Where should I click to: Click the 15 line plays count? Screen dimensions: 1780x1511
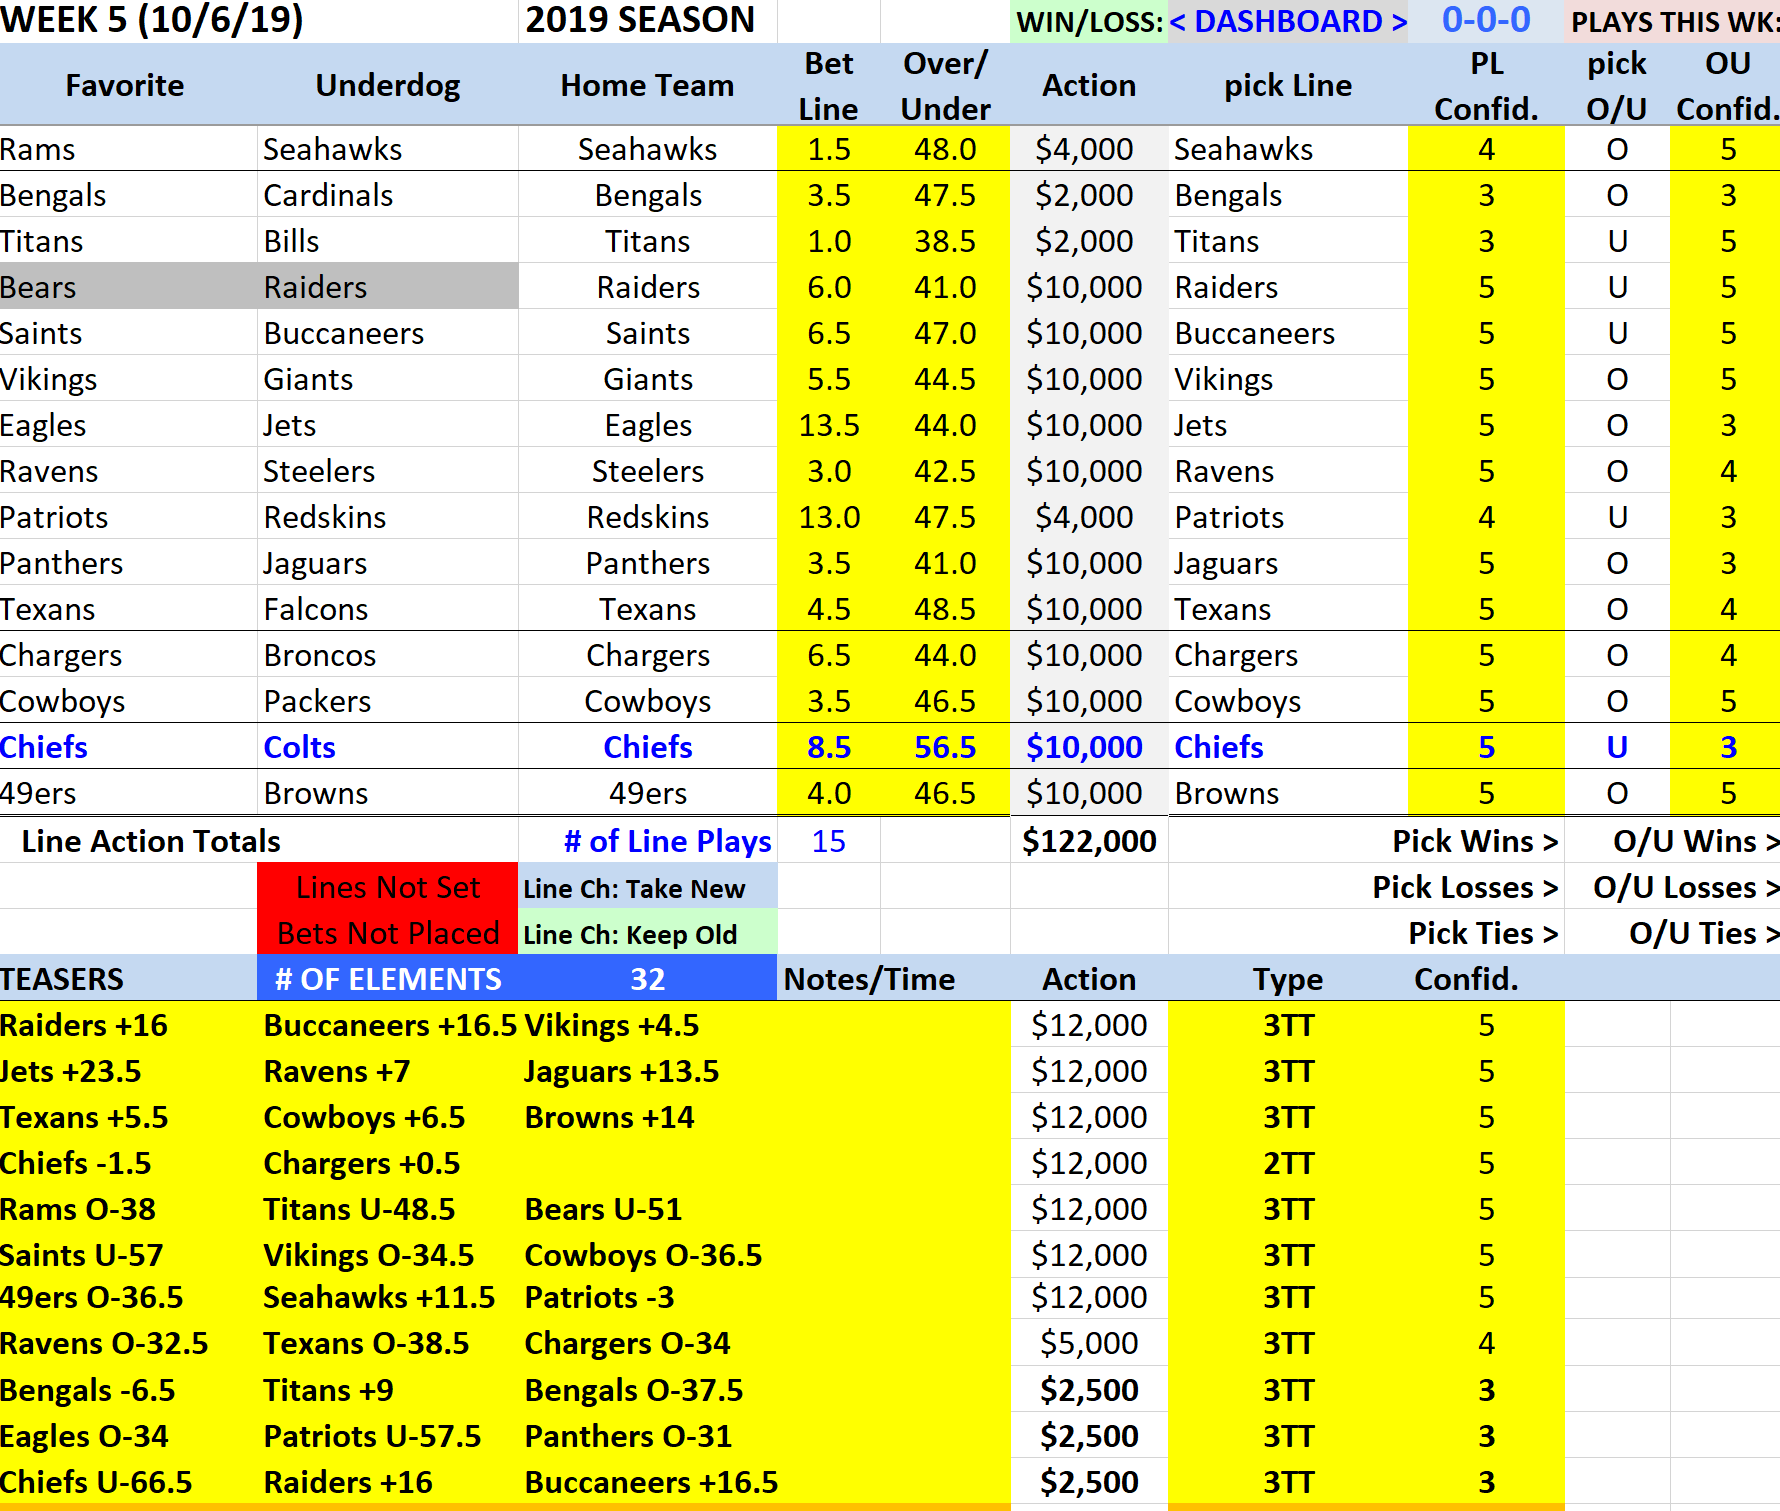[x=828, y=842]
